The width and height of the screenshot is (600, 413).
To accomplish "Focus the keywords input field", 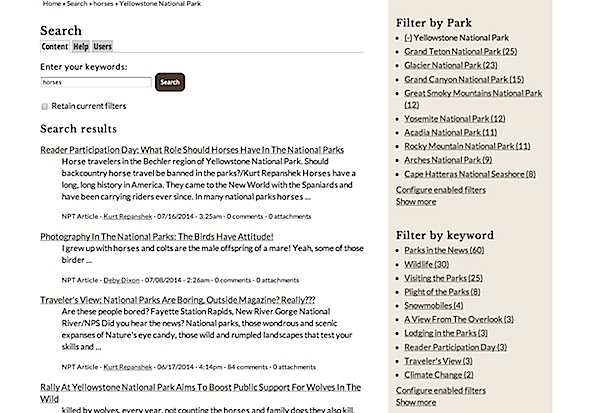I will (96, 82).
